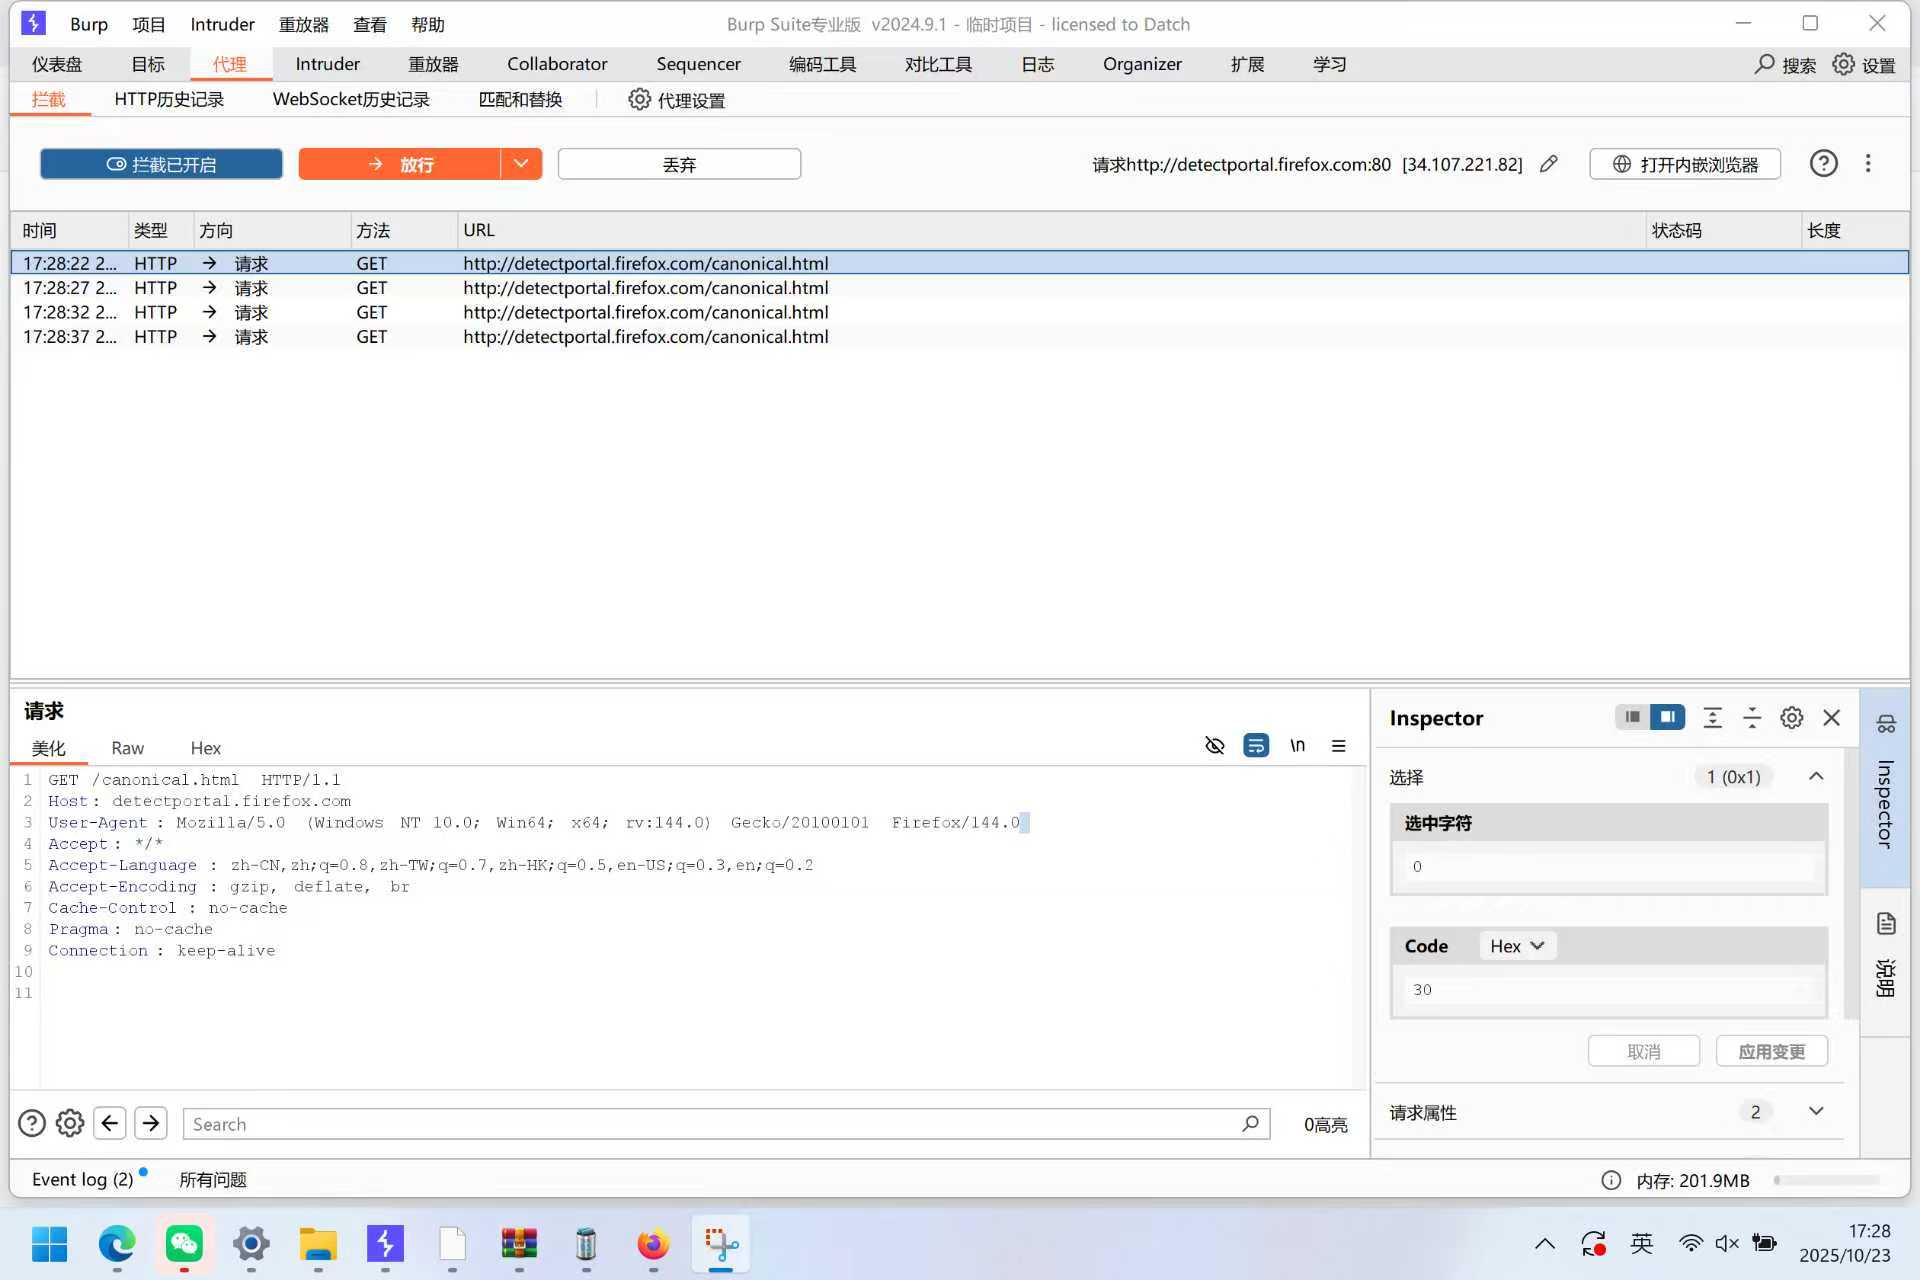
Task: Click the Drop (丢弃) button
Action: click(x=679, y=164)
